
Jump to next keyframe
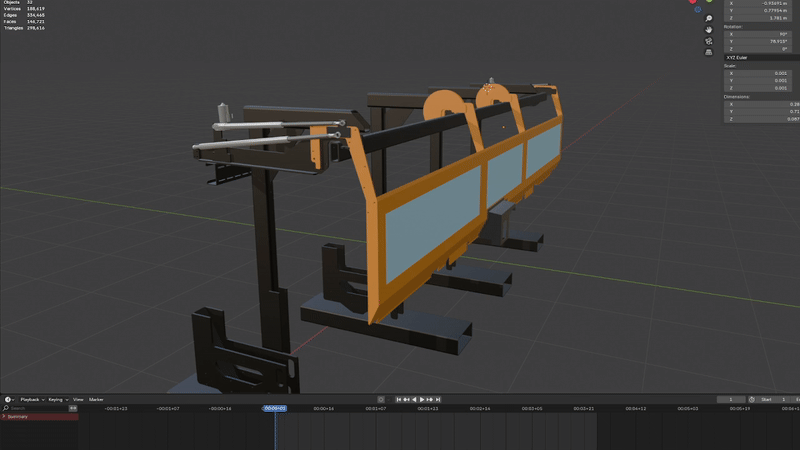tap(430, 399)
